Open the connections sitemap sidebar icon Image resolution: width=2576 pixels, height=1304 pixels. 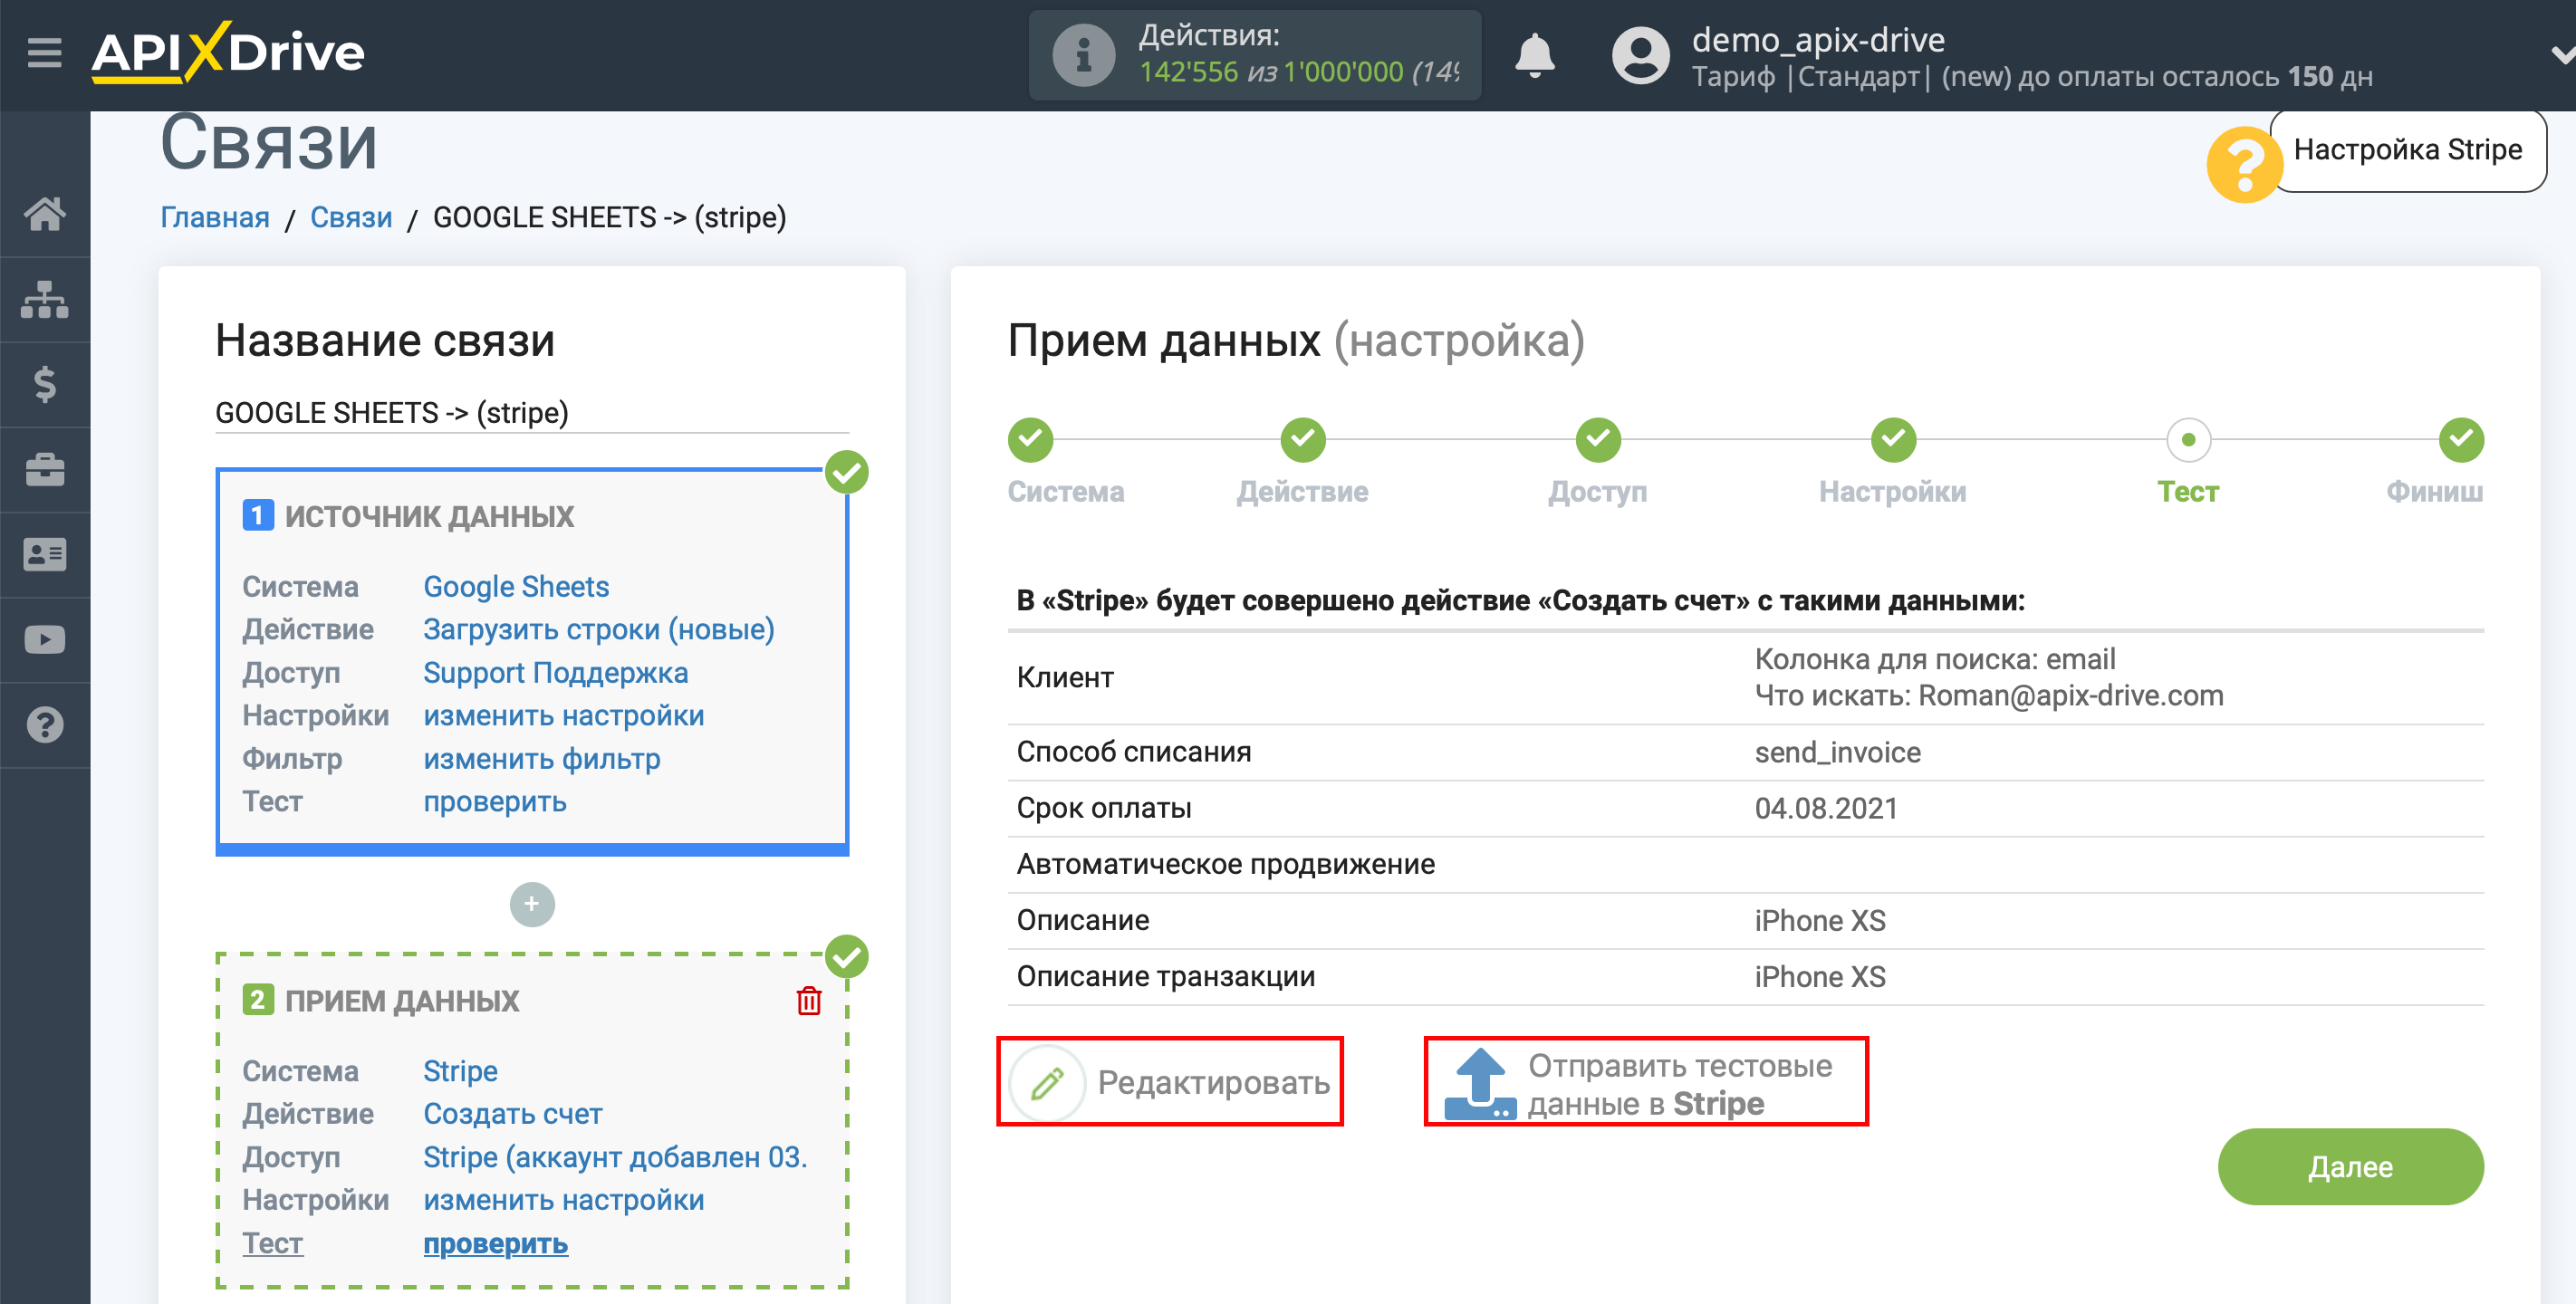tap(45, 299)
